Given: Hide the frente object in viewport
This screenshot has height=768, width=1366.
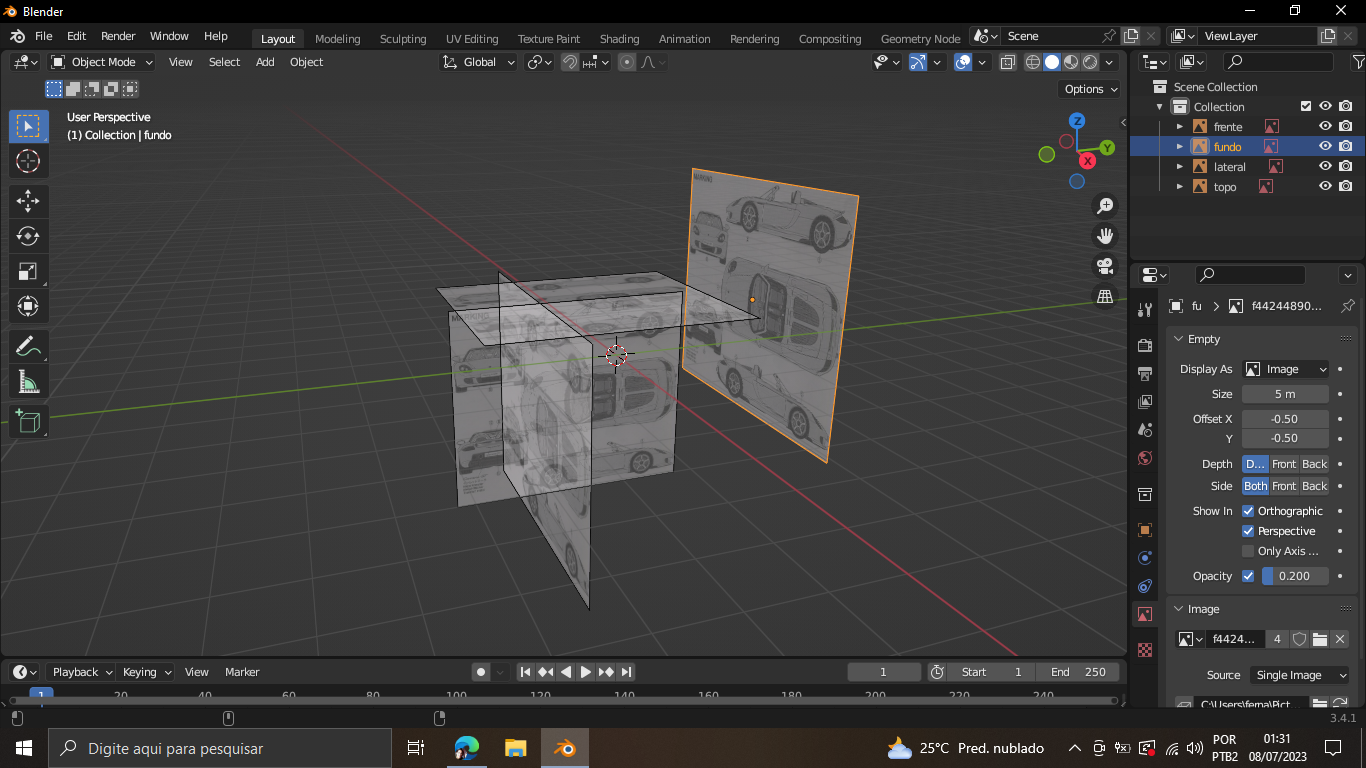Looking at the screenshot, I should point(1325,126).
